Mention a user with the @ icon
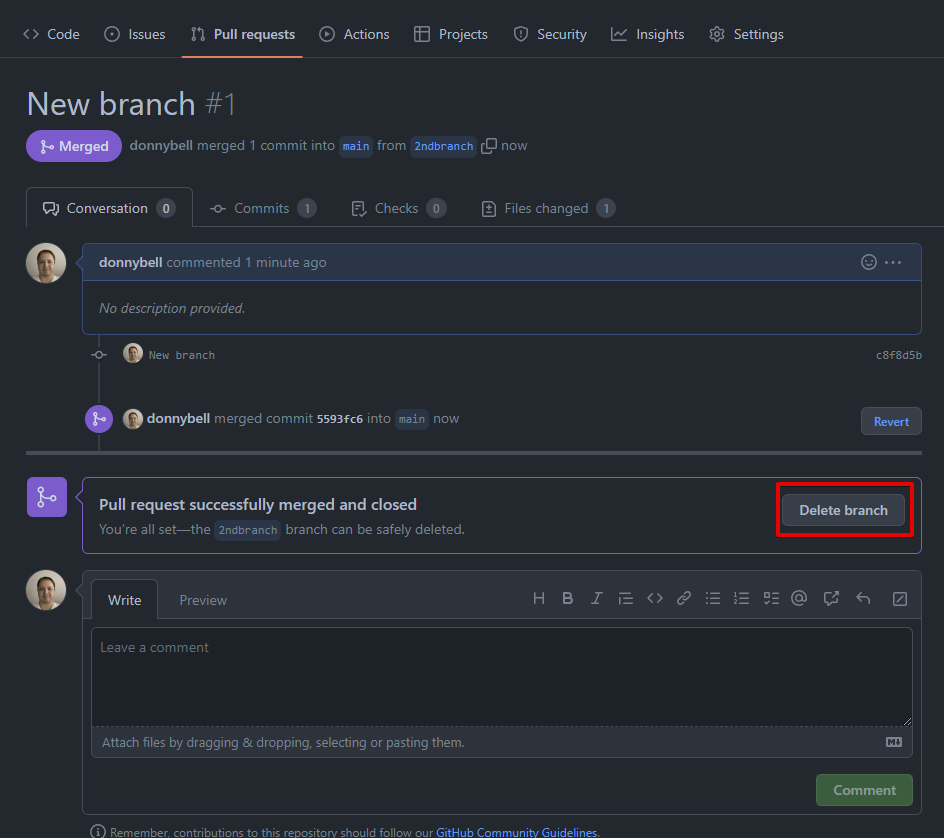Viewport: 944px width, 838px height. click(x=799, y=597)
